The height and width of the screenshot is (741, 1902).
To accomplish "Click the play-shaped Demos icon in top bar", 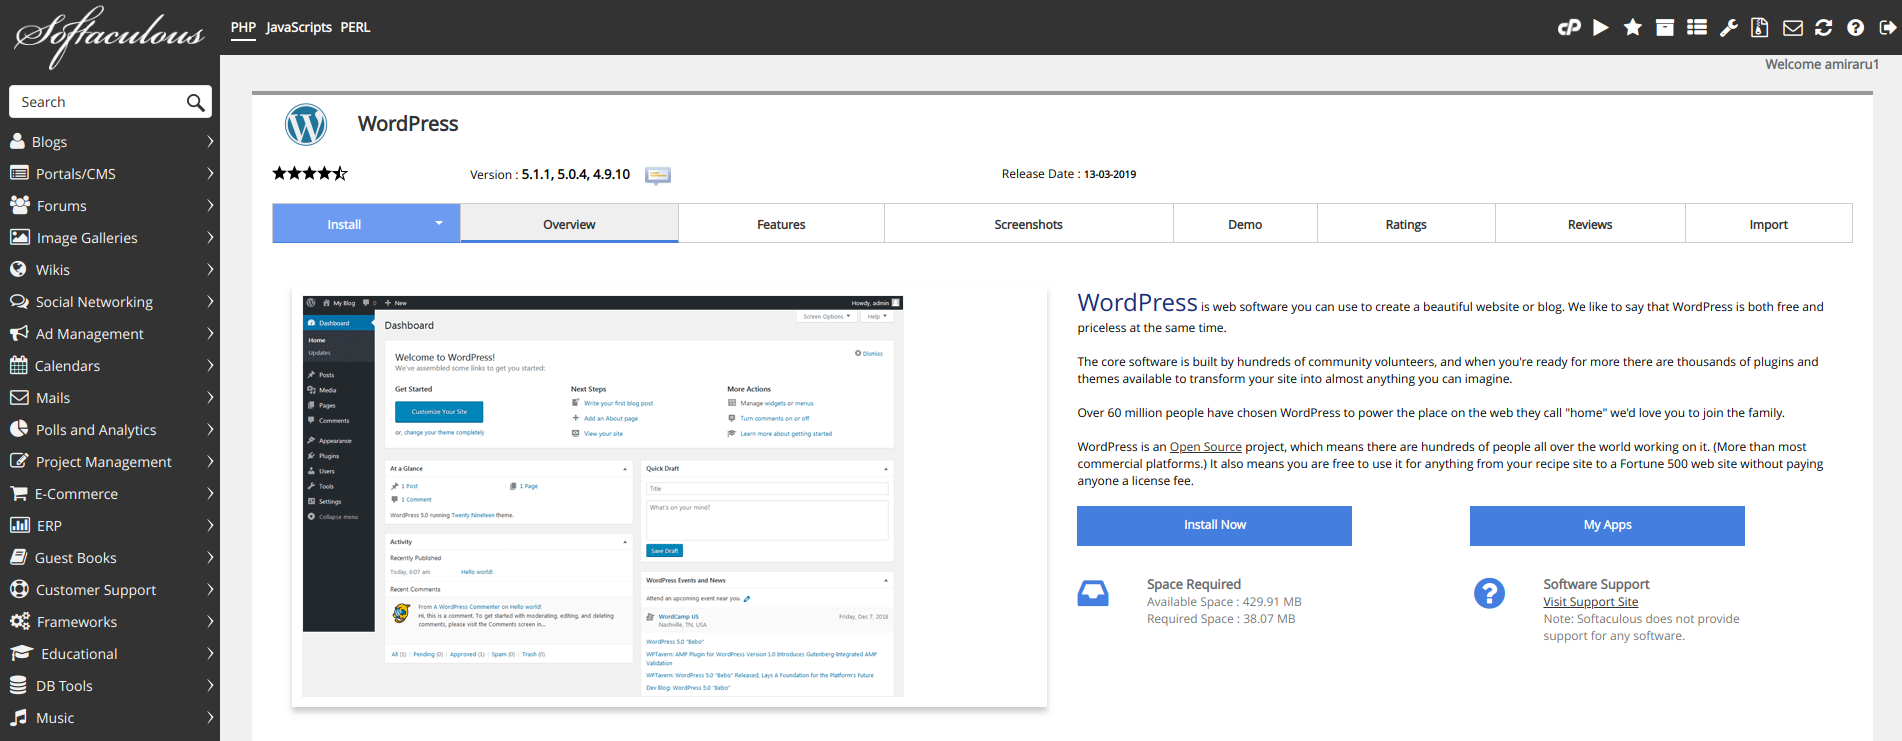I will pyautogui.click(x=1601, y=27).
